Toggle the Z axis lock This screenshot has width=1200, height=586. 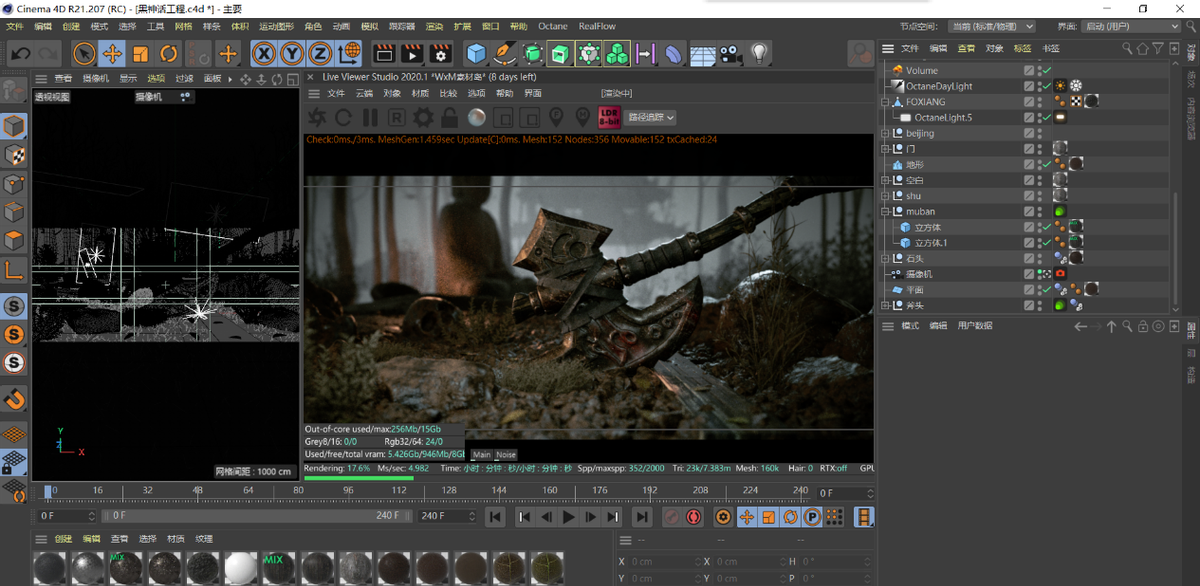coord(320,53)
